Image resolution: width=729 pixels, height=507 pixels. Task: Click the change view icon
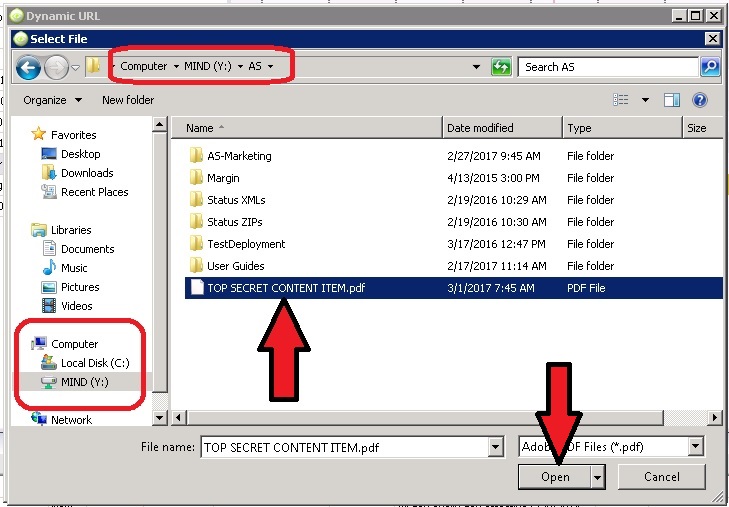[x=621, y=99]
